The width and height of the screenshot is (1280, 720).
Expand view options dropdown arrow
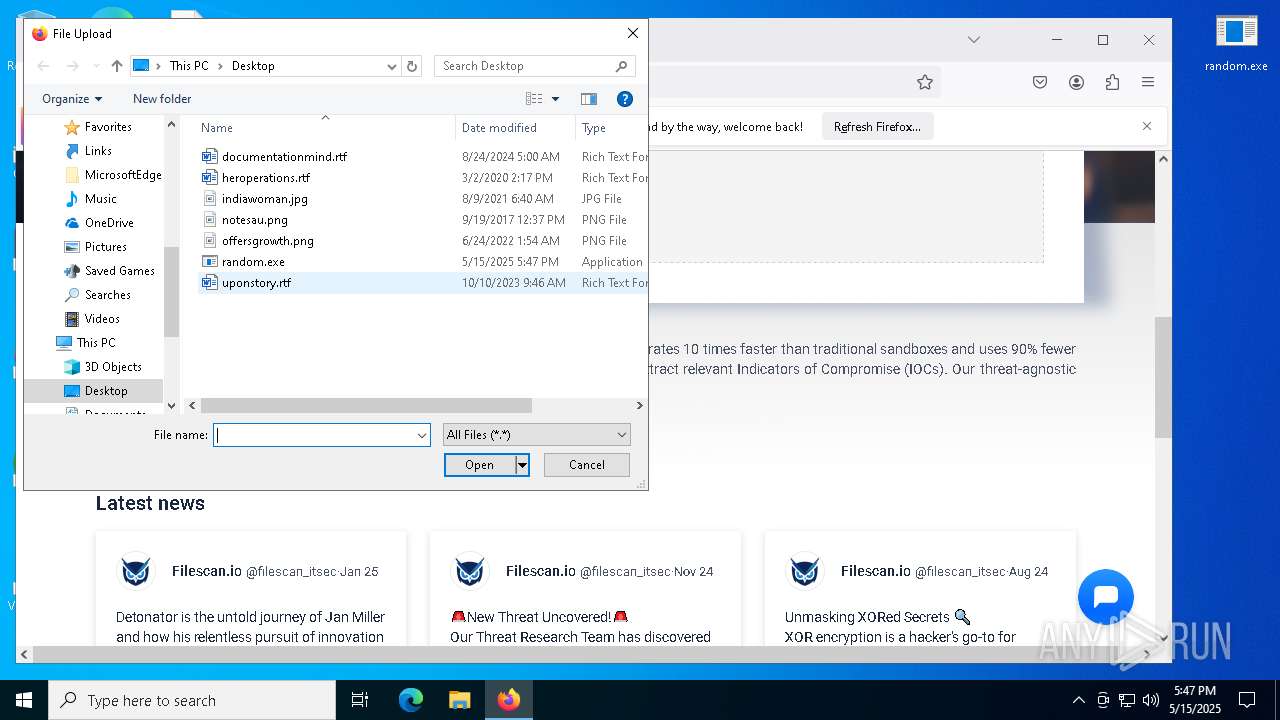pyautogui.click(x=556, y=99)
